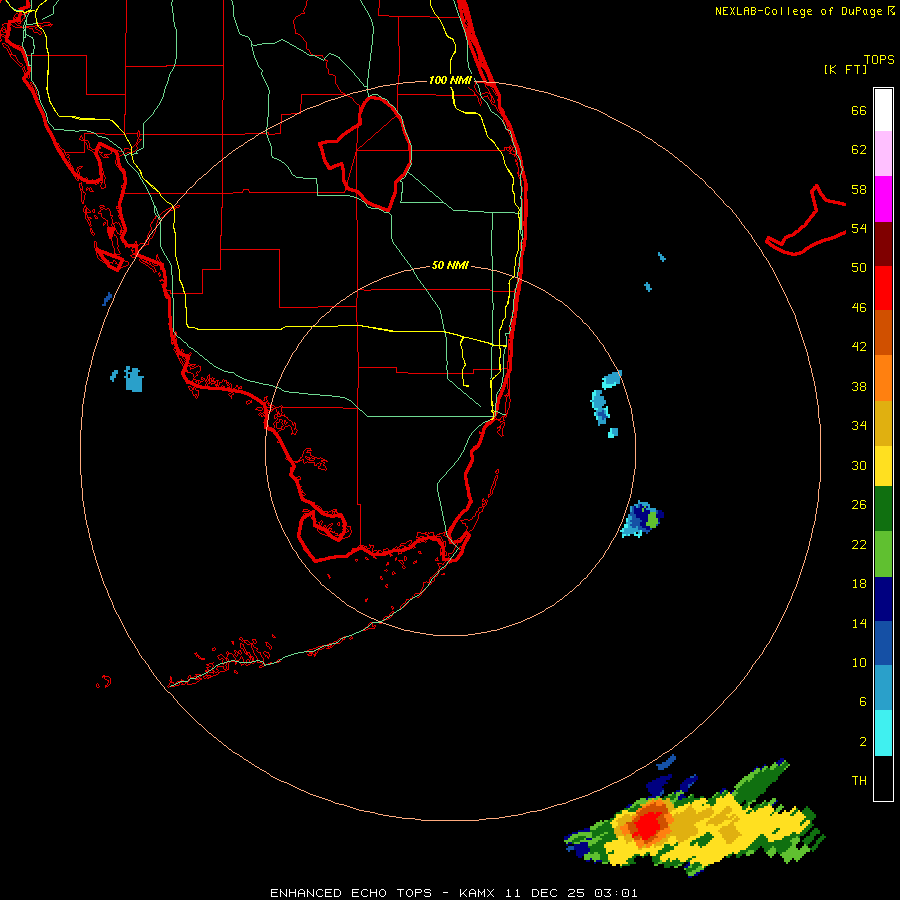
Task: Click the 50 legend value
Action: [859, 268]
